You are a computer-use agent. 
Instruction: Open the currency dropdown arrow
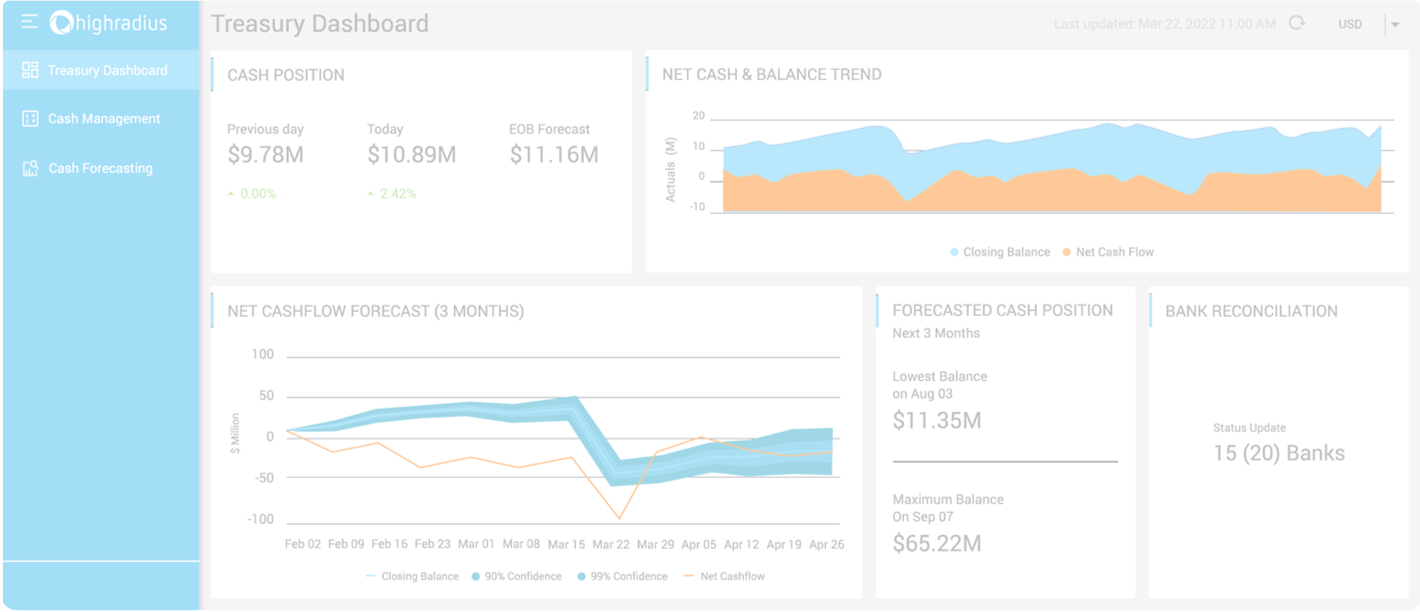pyautogui.click(x=1395, y=25)
